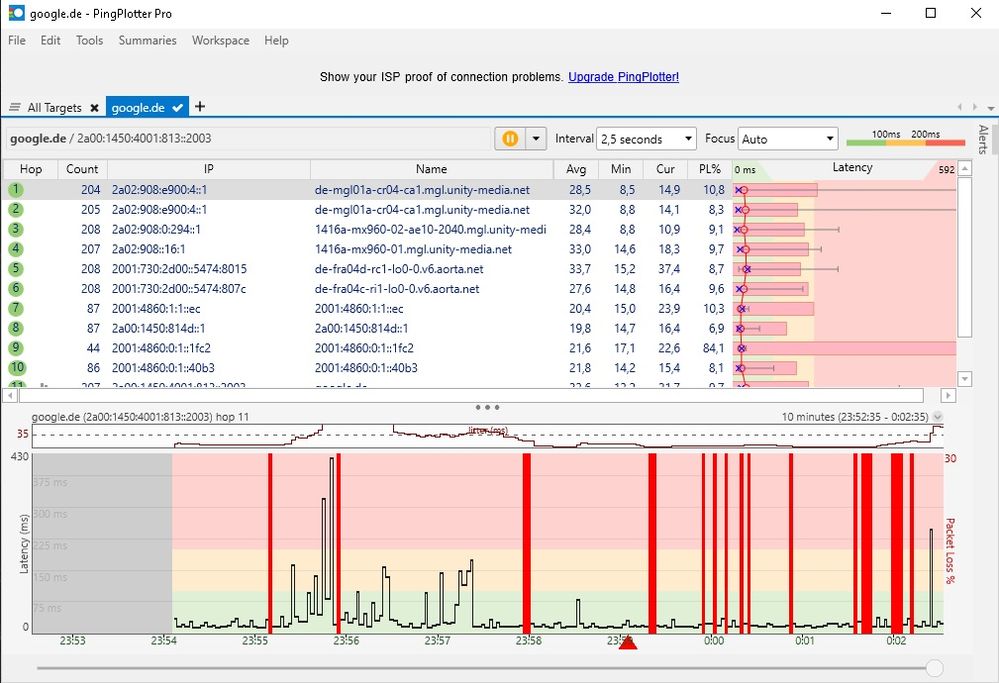Expand the timeline graph time range chevron

[938, 416]
